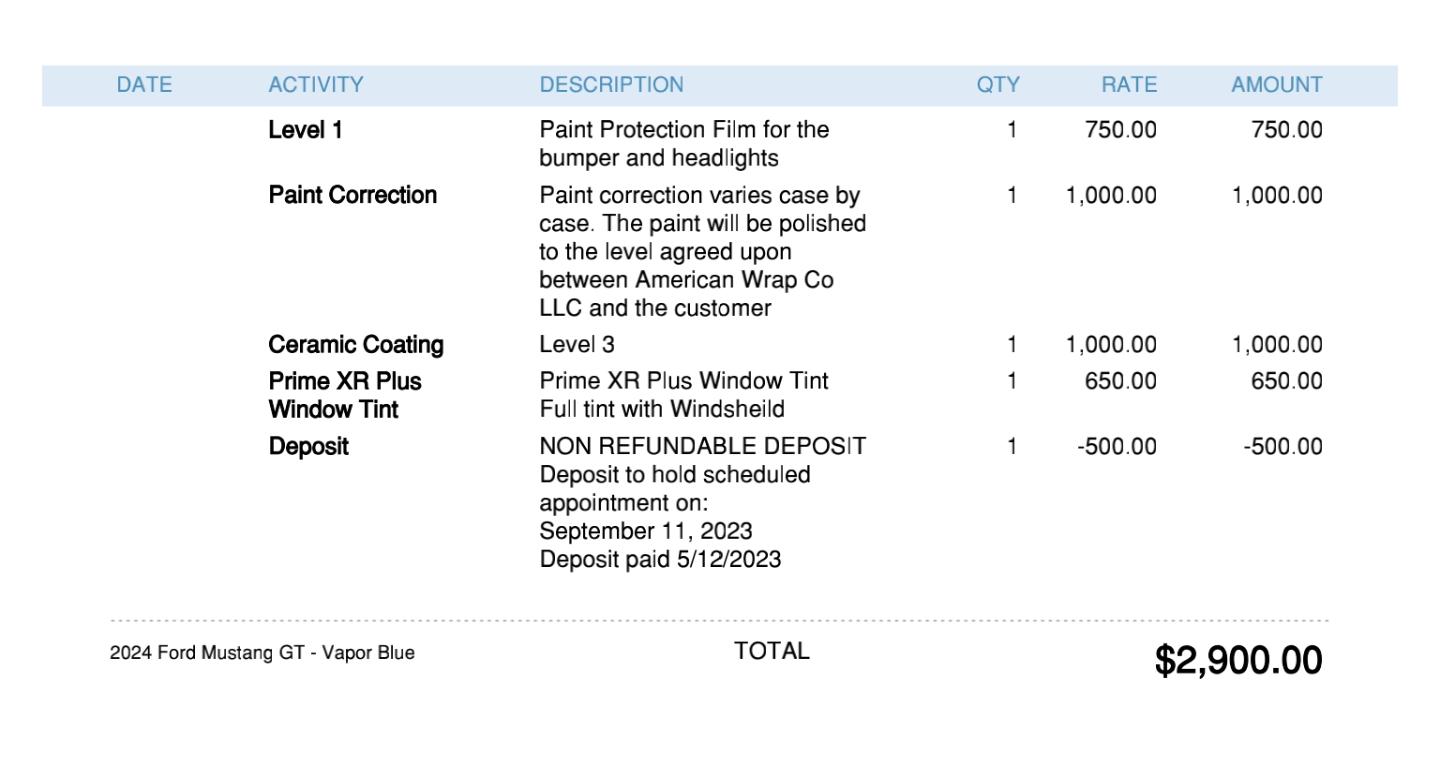The width and height of the screenshot is (1440, 774).
Task: Click the Paint Protection Film description
Action: click(x=684, y=144)
